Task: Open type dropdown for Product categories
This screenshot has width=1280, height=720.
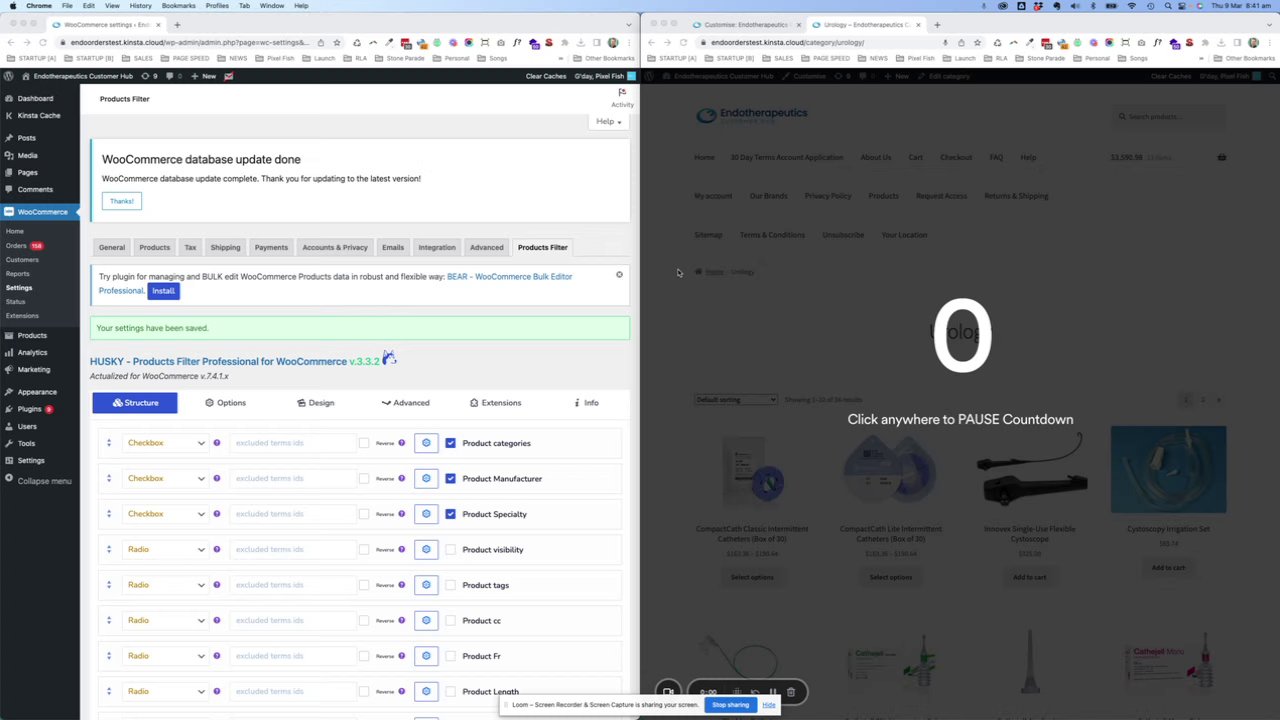Action: (x=166, y=443)
